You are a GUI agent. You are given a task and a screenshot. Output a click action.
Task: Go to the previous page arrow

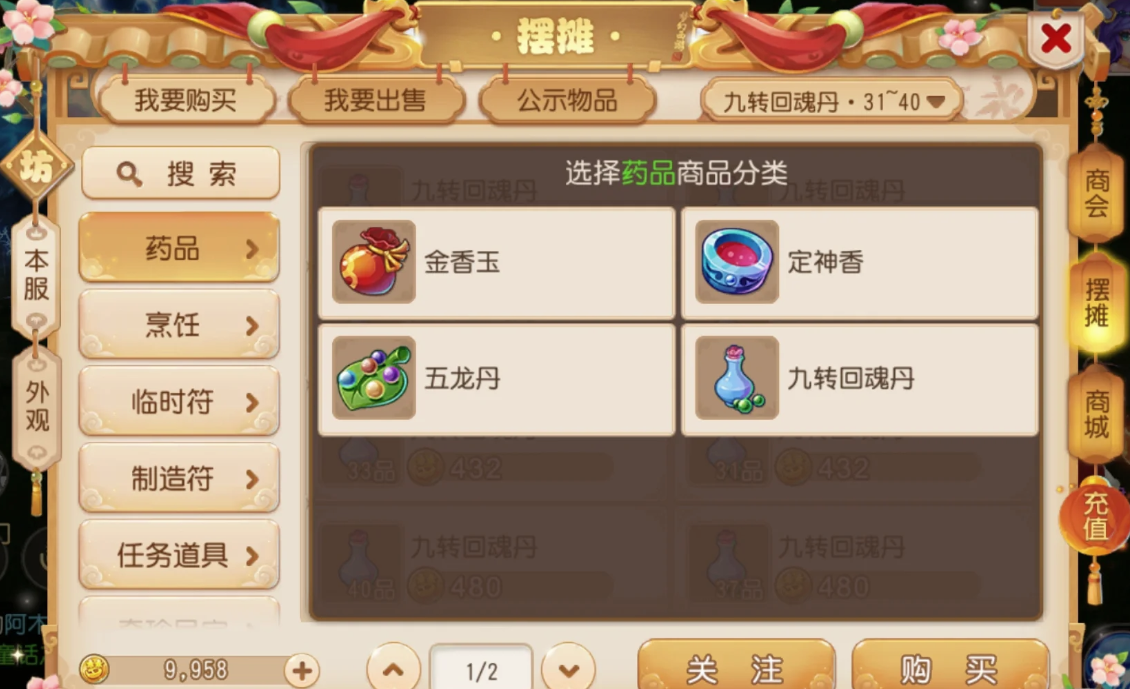(x=393, y=670)
